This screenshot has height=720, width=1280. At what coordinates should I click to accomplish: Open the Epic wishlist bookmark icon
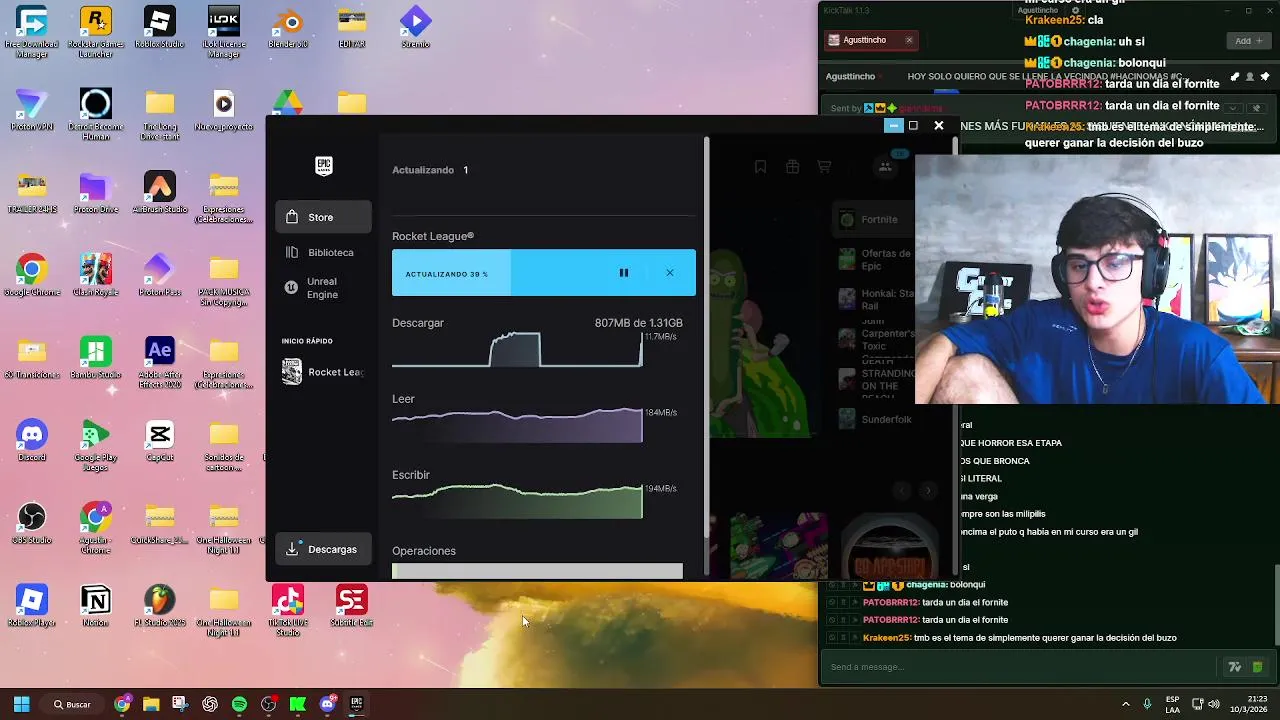tap(760, 167)
